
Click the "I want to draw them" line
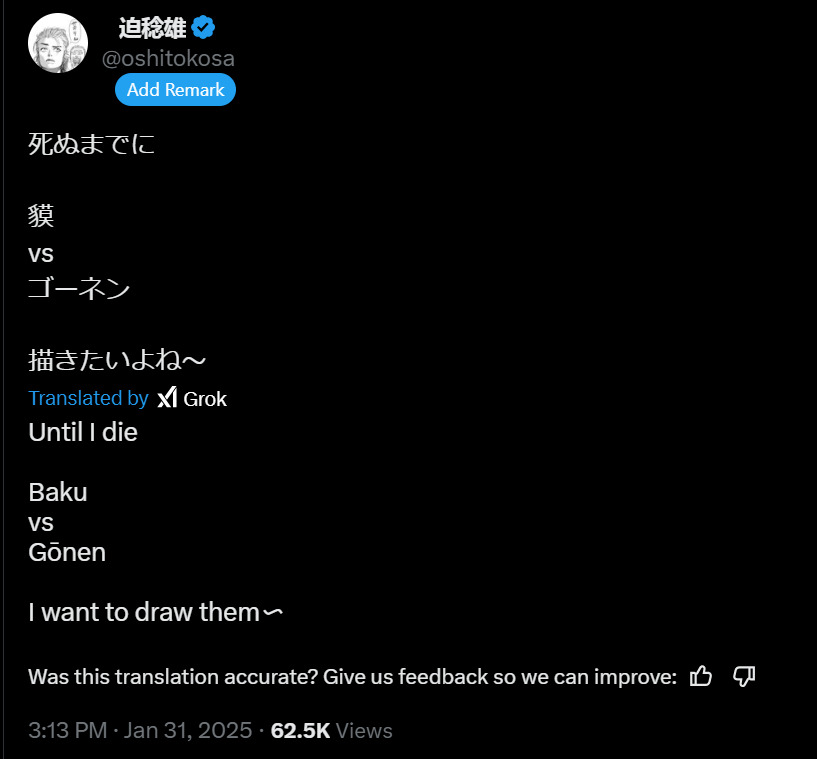coord(145,612)
